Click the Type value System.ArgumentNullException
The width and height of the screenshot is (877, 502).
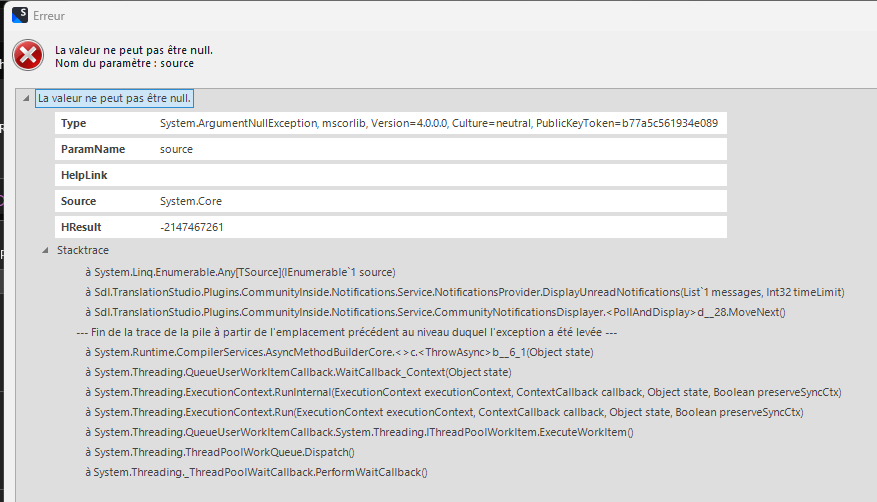[439, 124]
